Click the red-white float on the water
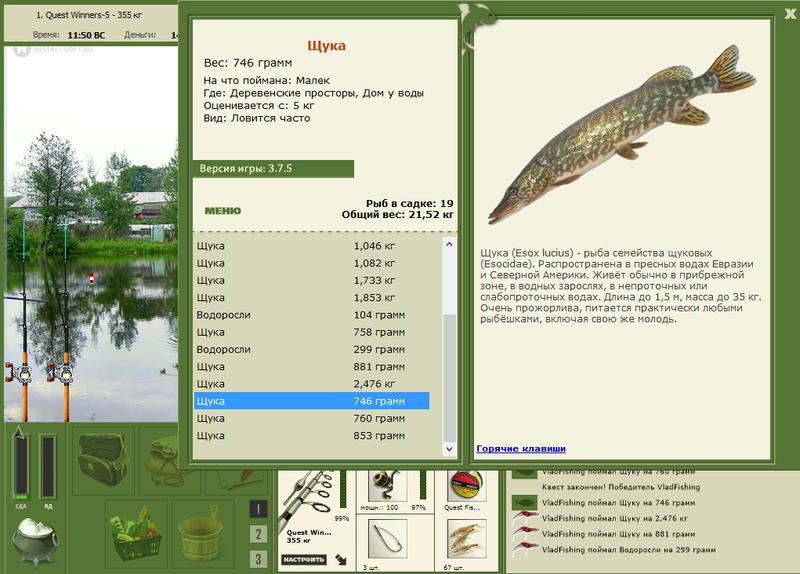This screenshot has height=574, width=800. click(x=92, y=278)
